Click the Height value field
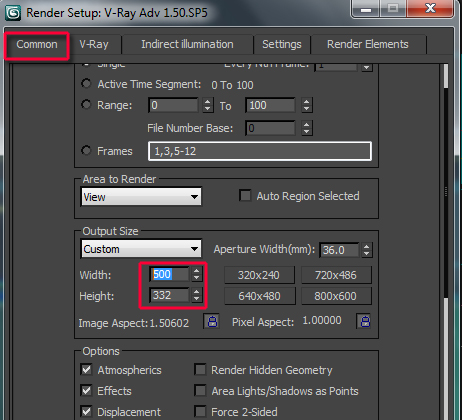Screen dimensions: 462x420 169,295
